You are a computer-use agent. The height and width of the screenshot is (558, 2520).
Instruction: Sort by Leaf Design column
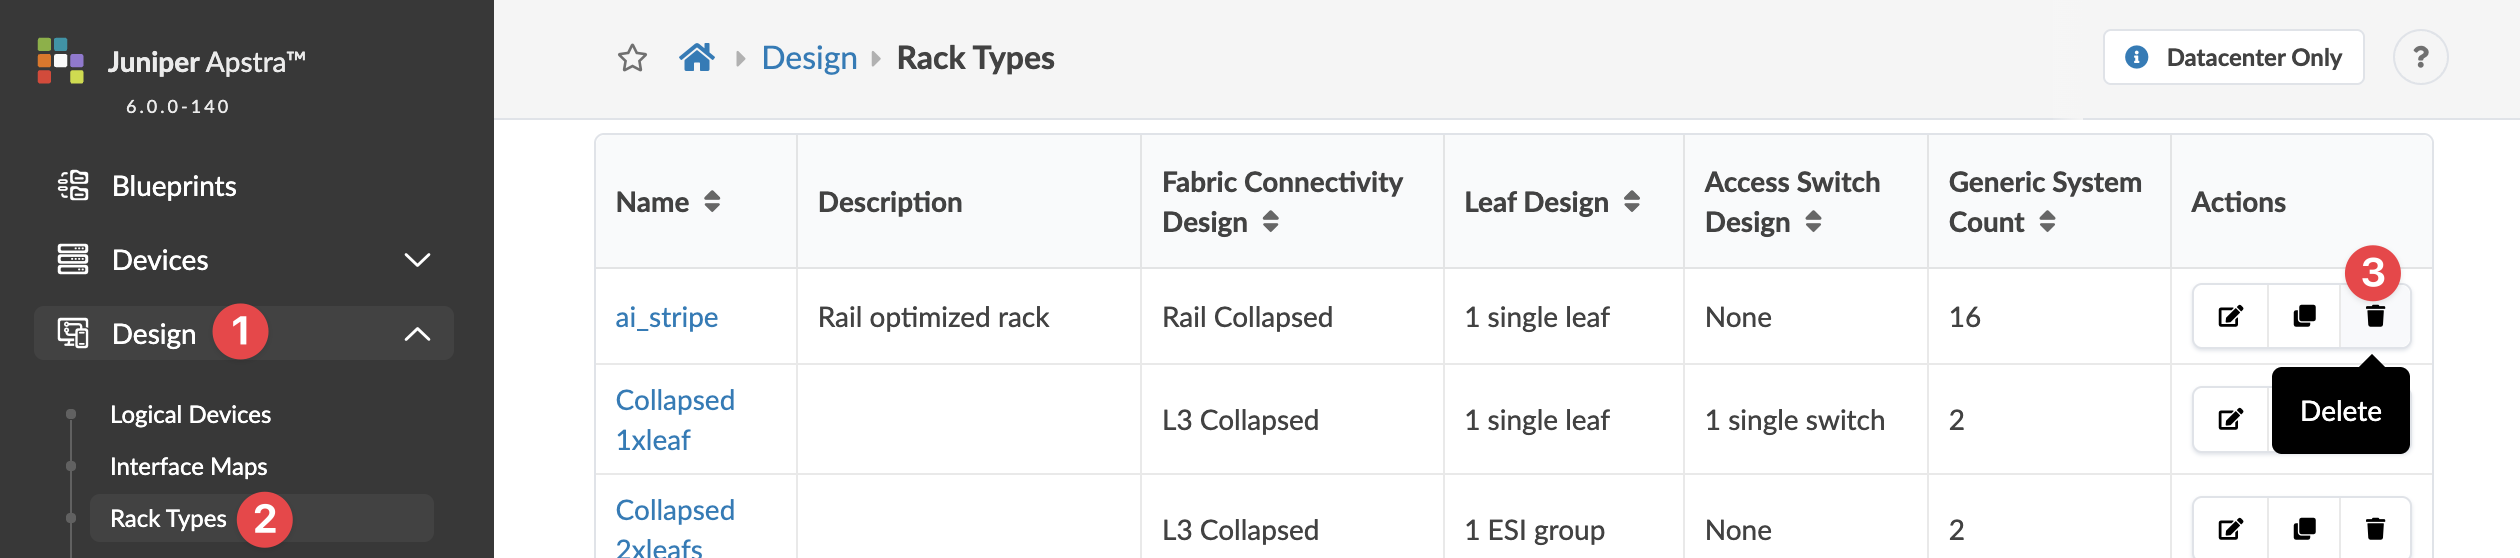coord(1632,202)
